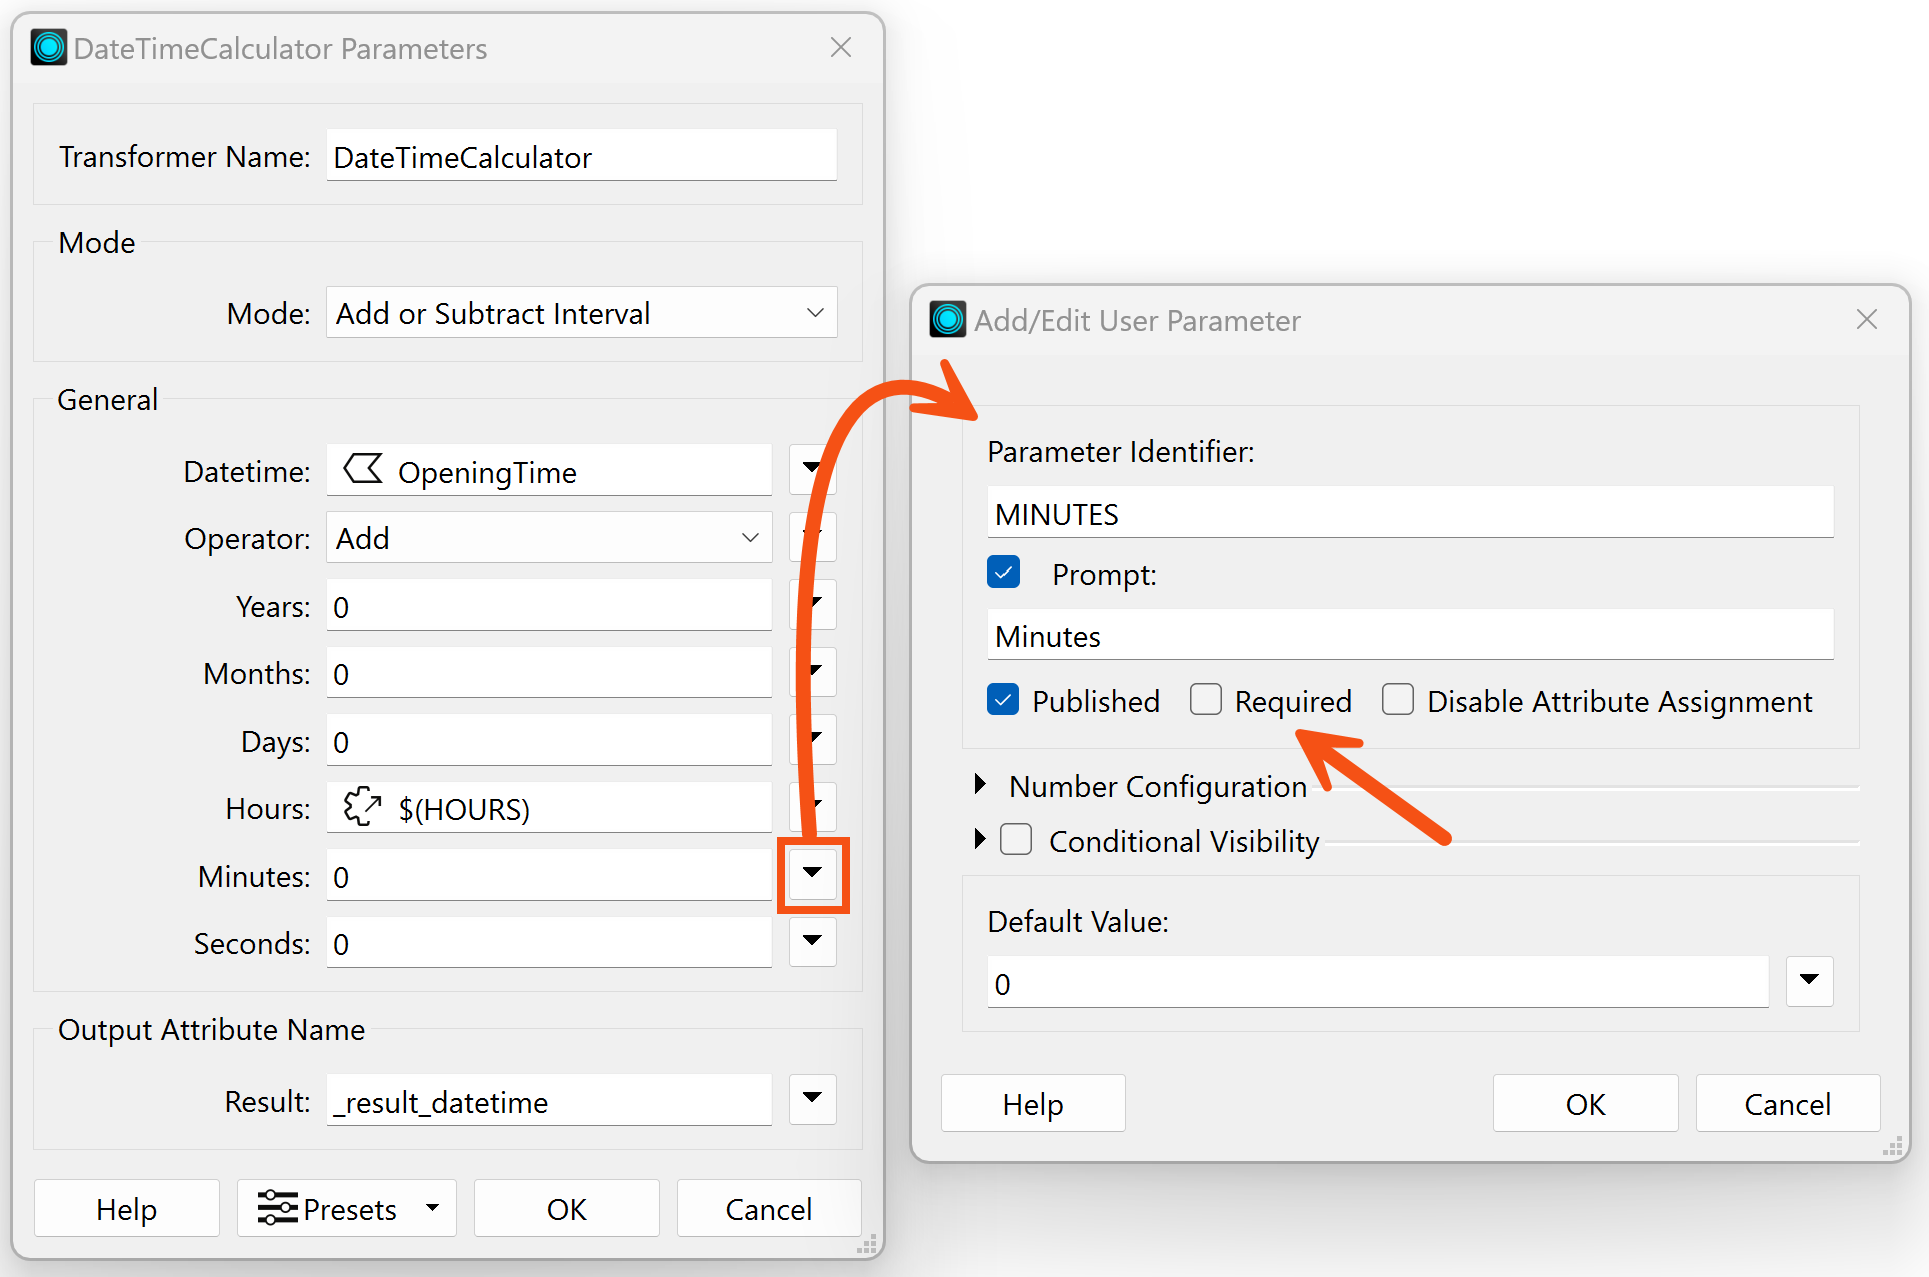
Task: Click Cancel on the DateTimeCalculator dialog
Action: pyautogui.click(x=768, y=1208)
